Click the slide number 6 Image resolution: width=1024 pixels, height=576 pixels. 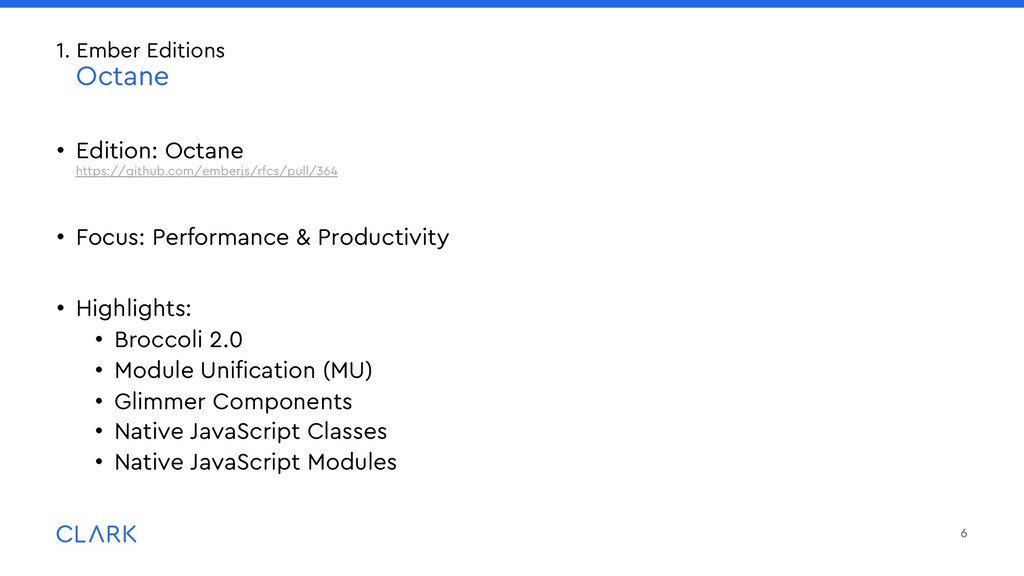963,533
